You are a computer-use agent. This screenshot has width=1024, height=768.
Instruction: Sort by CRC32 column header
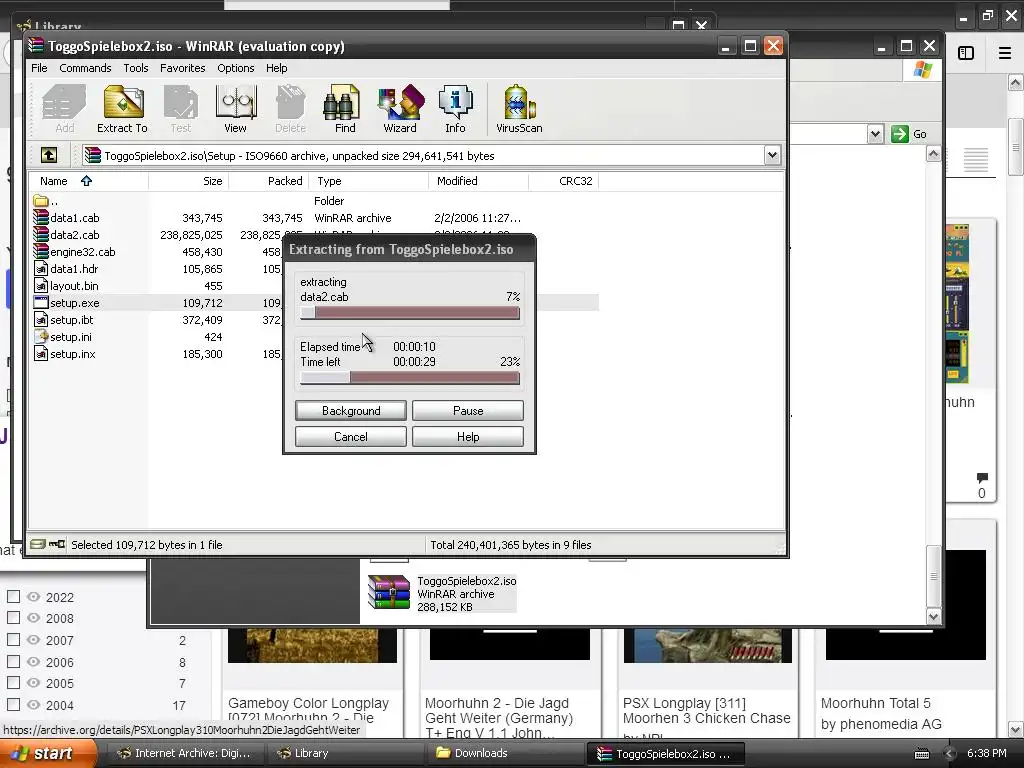564,181
